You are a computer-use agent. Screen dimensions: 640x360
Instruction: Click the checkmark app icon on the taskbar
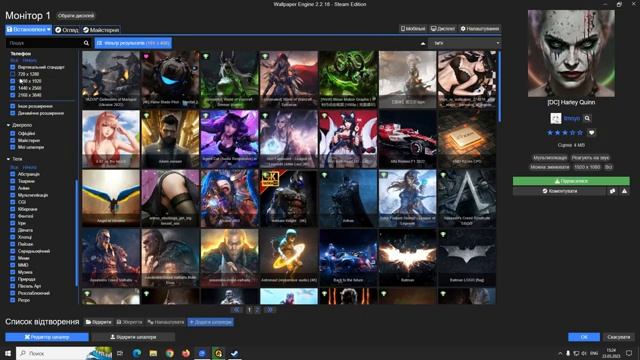(x=234, y=353)
